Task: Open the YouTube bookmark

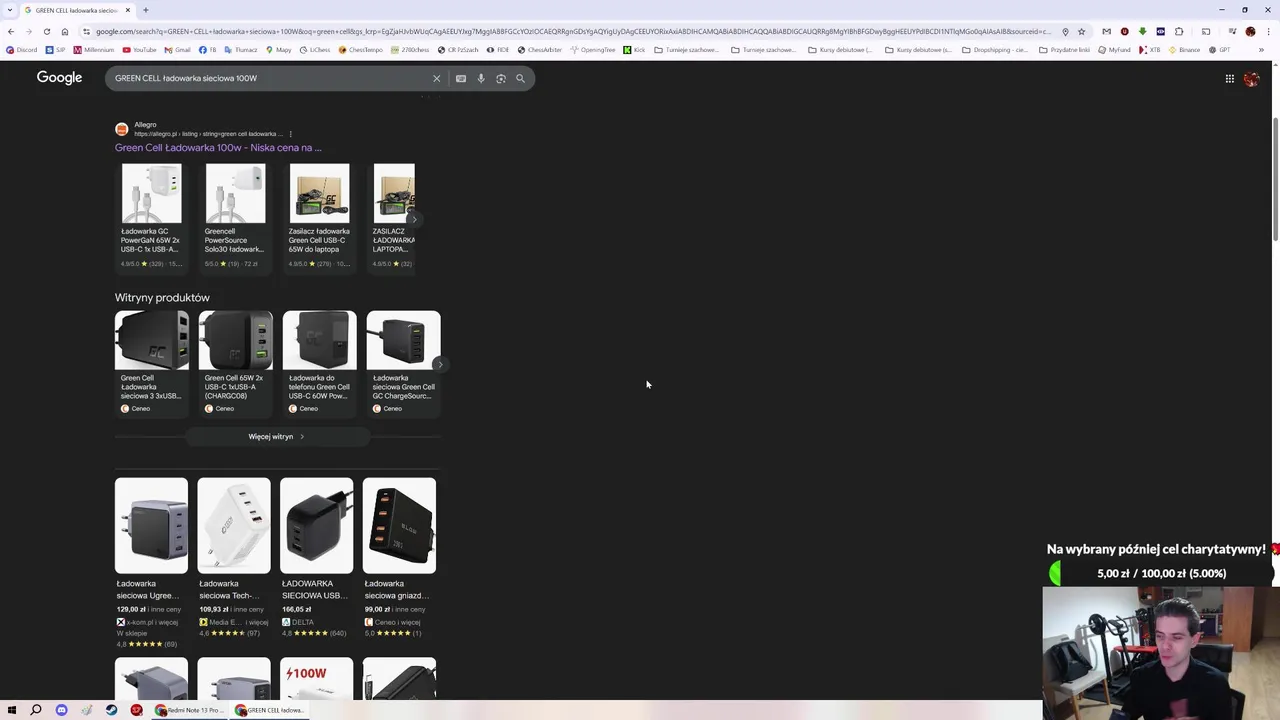Action: point(139,50)
